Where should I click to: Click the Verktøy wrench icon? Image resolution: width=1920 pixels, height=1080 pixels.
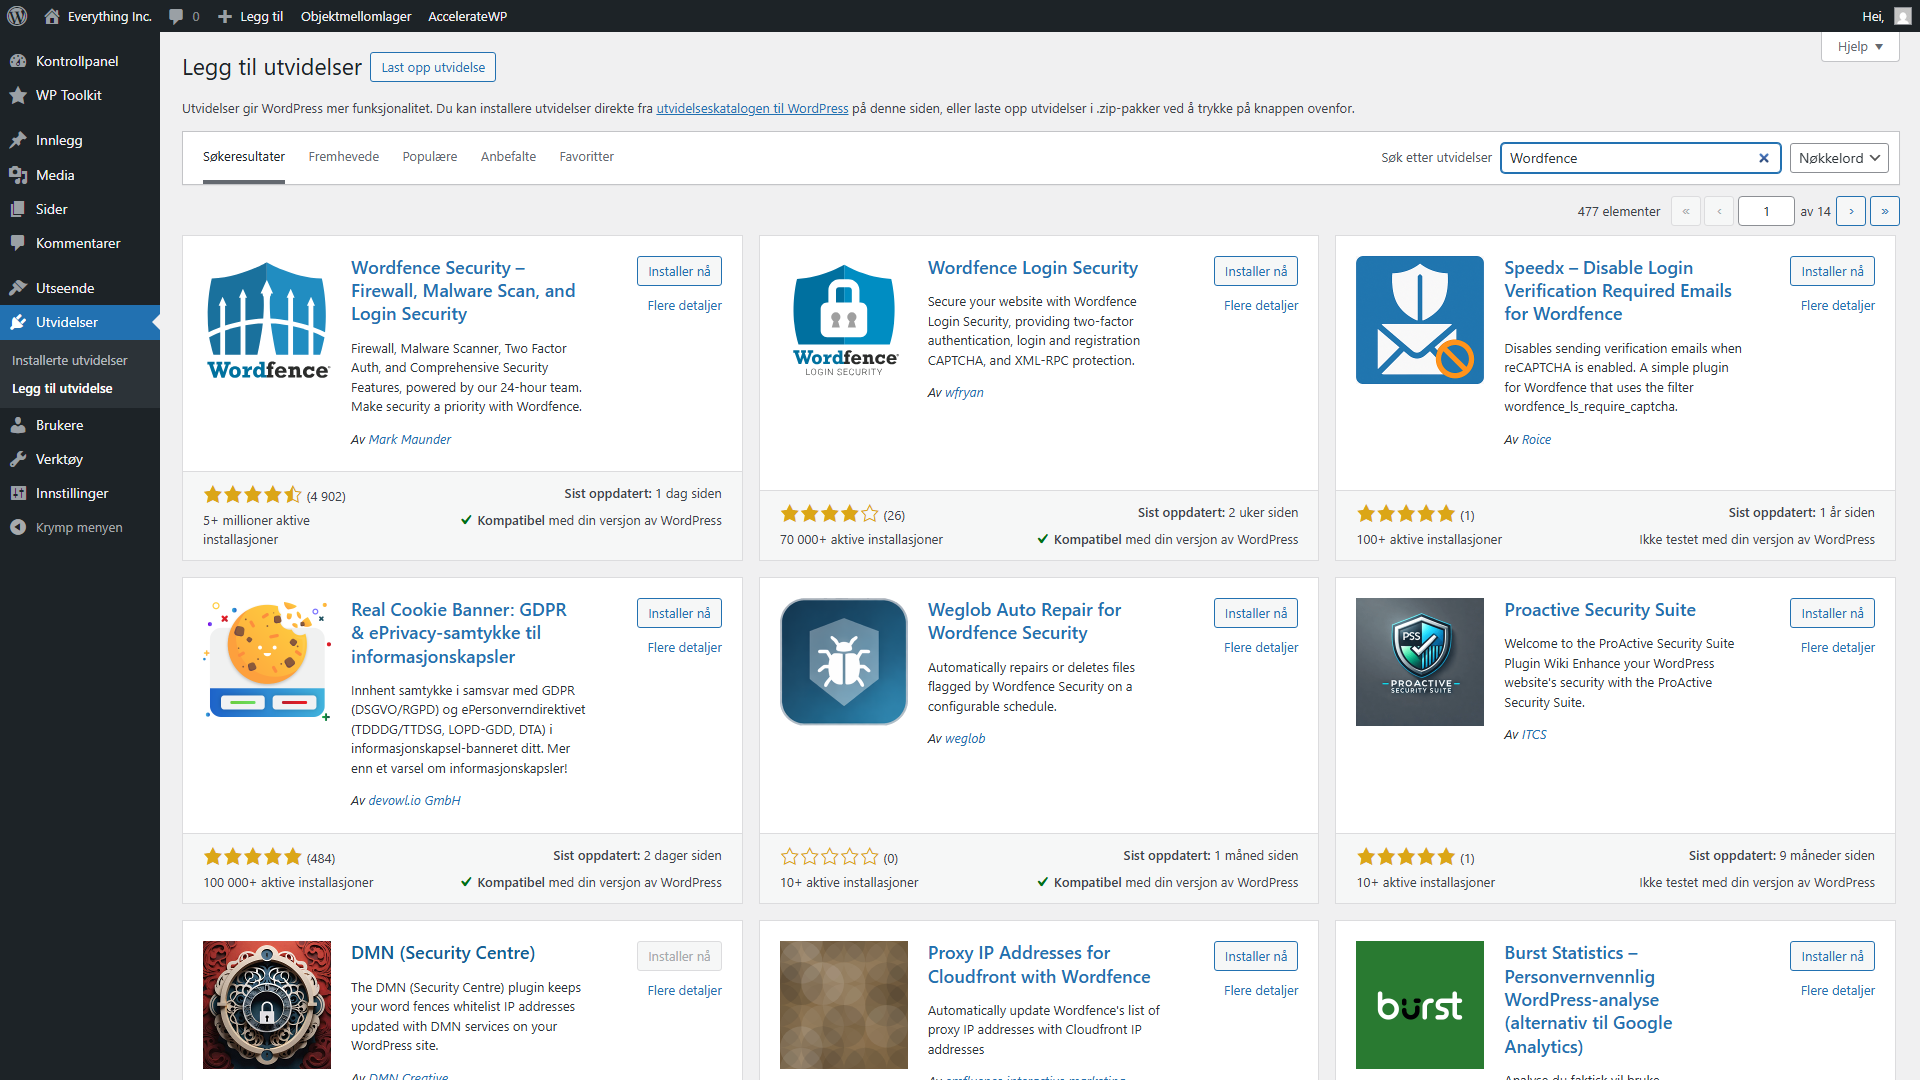coord(18,459)
